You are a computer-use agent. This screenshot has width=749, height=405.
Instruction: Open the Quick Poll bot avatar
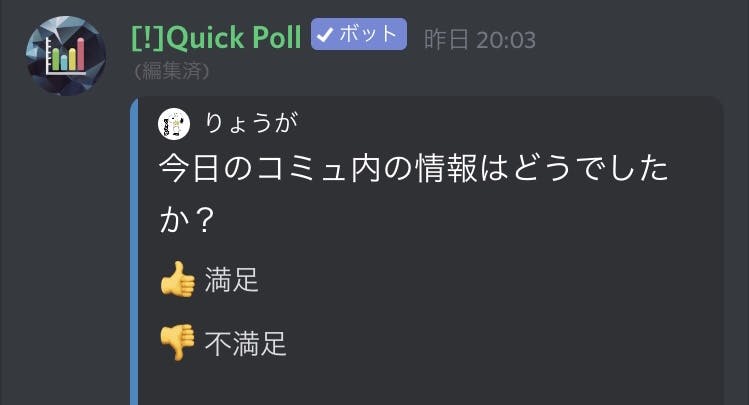(x=66, y=56)
